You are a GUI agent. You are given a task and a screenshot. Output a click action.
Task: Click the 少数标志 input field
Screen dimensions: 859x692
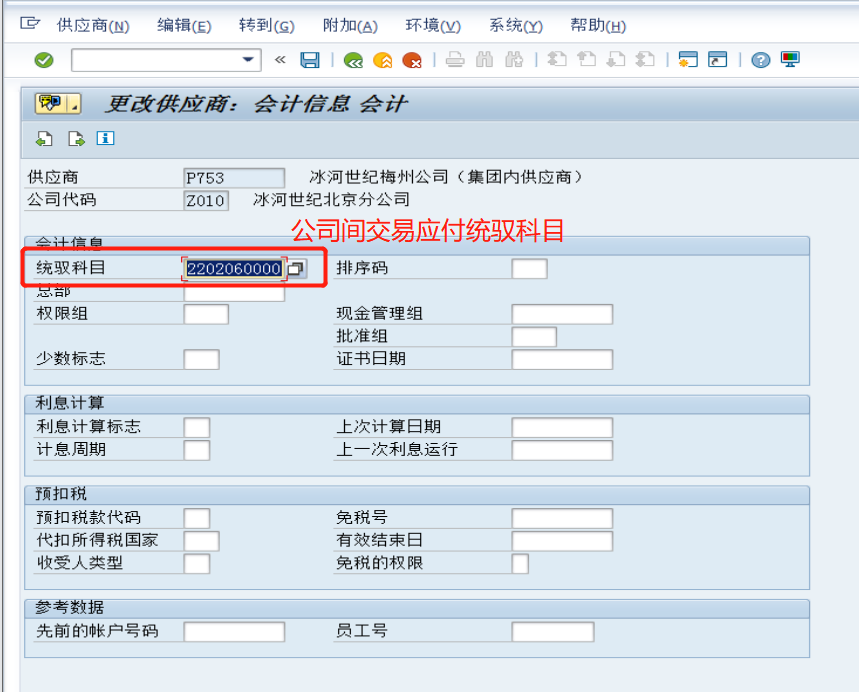click(x=202, y=360)
